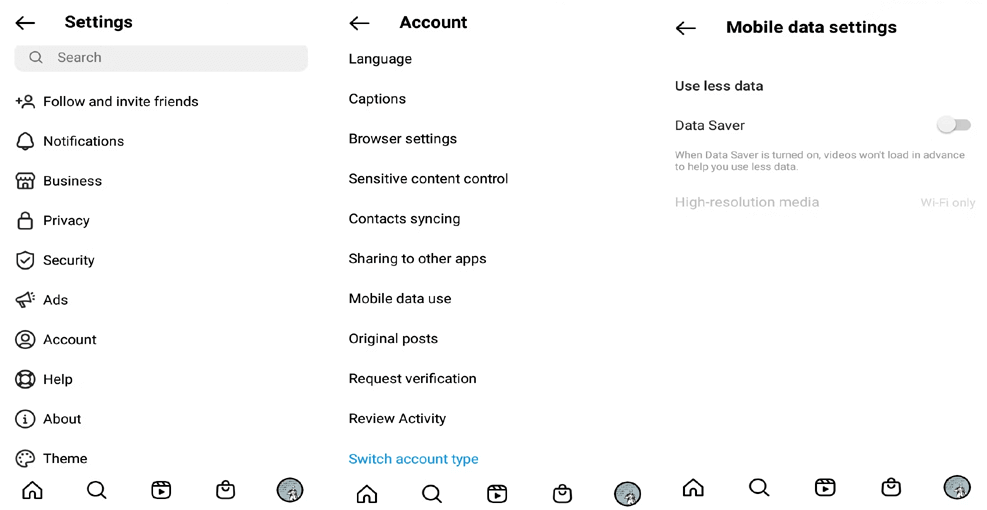The width and height of the screenshot is (987, 510).
Task: Tap Search icon in Settings screen bottom bar
Action: 97,489
